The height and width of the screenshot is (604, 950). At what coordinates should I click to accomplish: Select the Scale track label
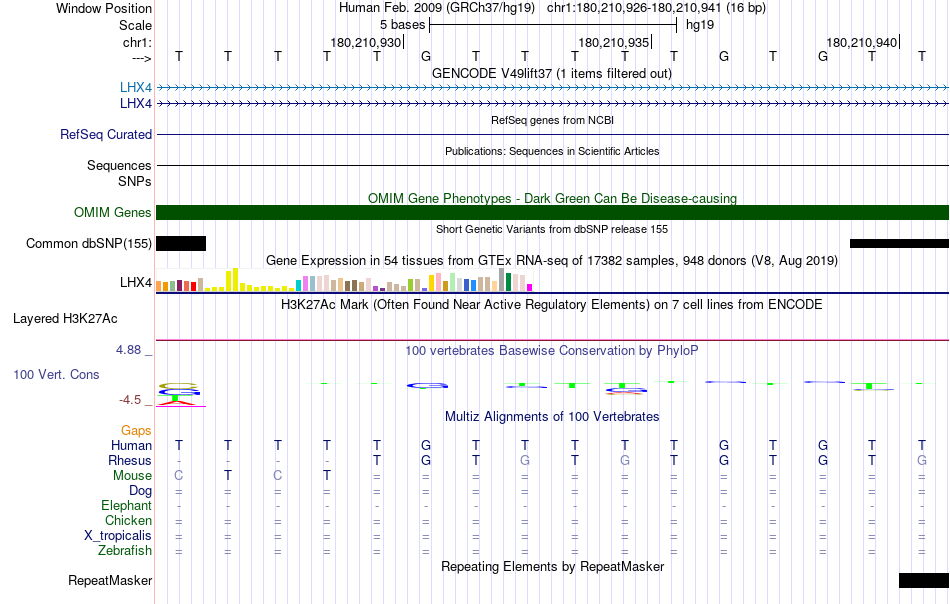(x=135, y=25)
